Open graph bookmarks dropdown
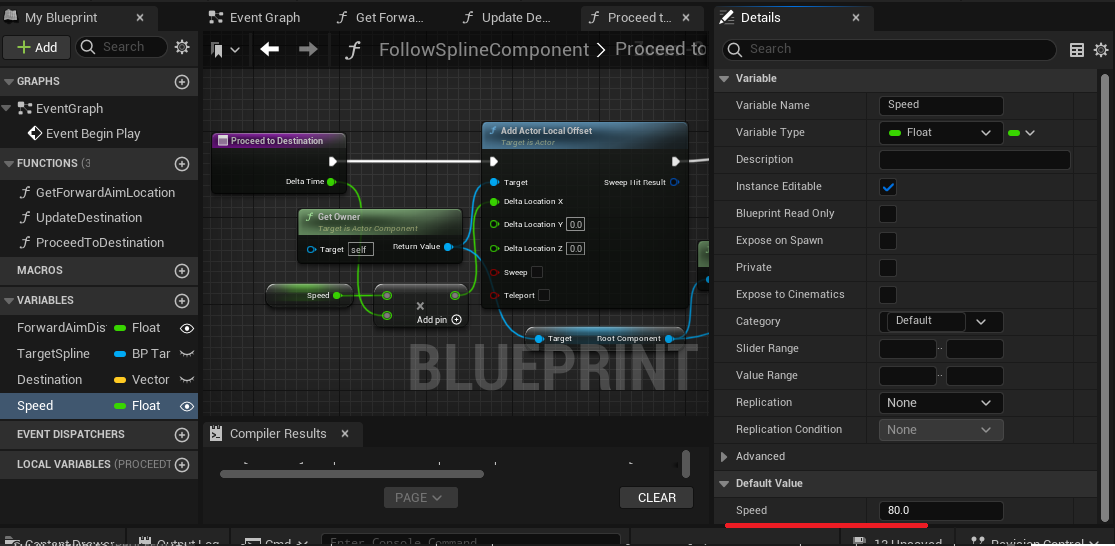The width and height of the screenshot is (1115, 546). point(225,50)
